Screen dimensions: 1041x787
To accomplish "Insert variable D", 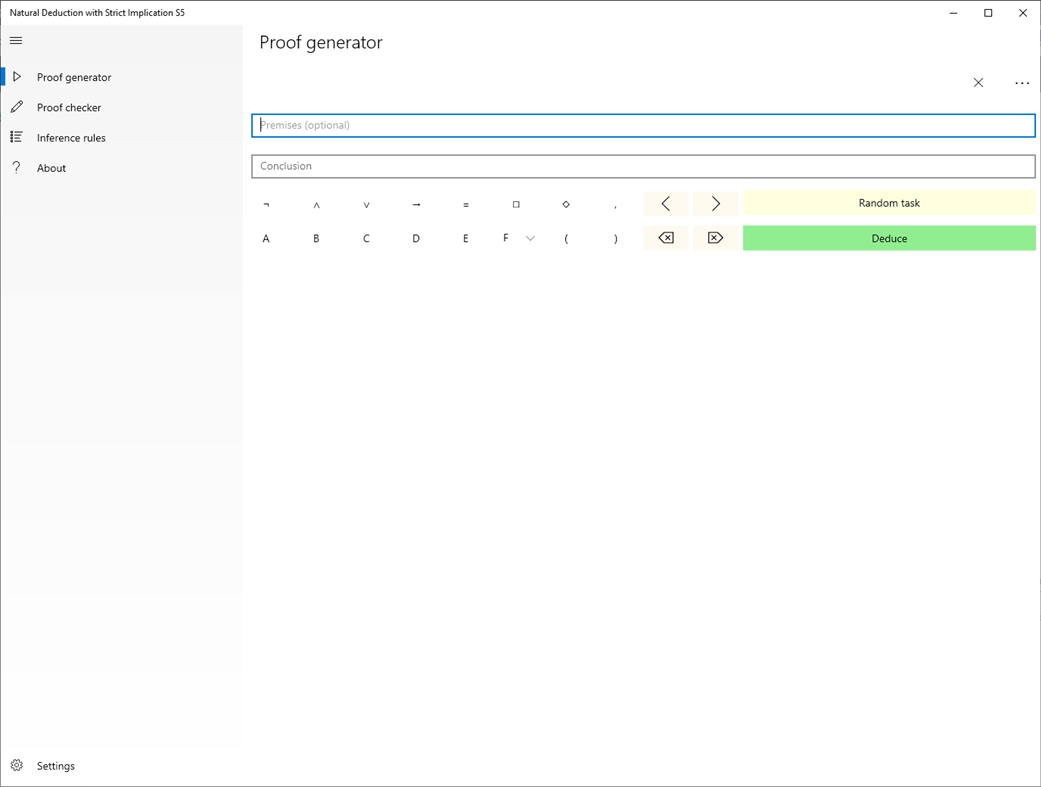I will pyautogui.click(x=416, y=238).
